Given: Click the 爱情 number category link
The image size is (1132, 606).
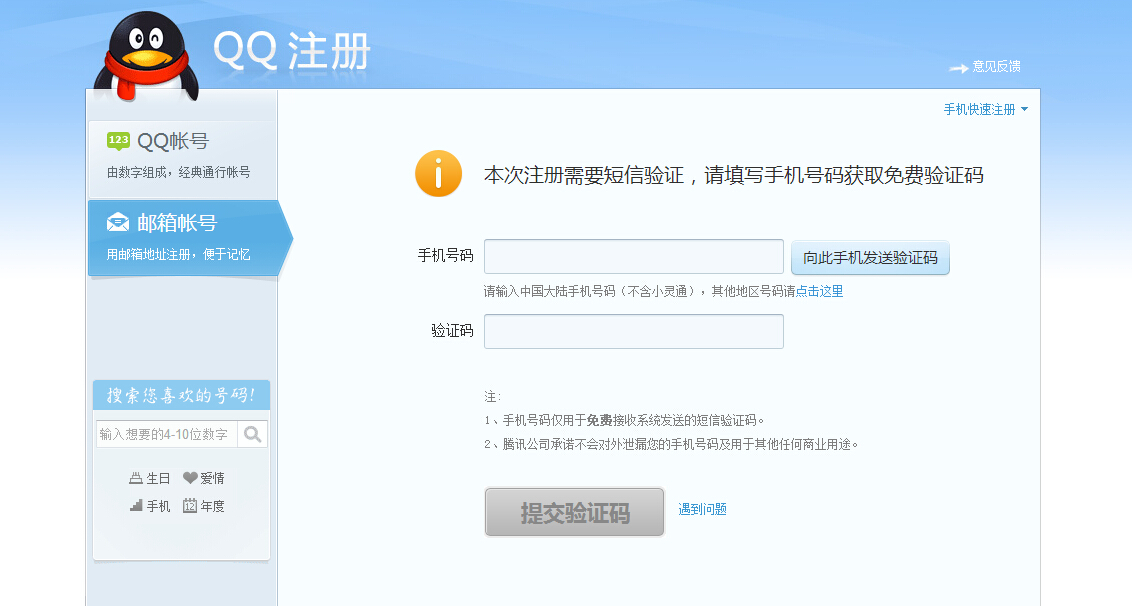Looking at the screenshot, I should point(212,478).
